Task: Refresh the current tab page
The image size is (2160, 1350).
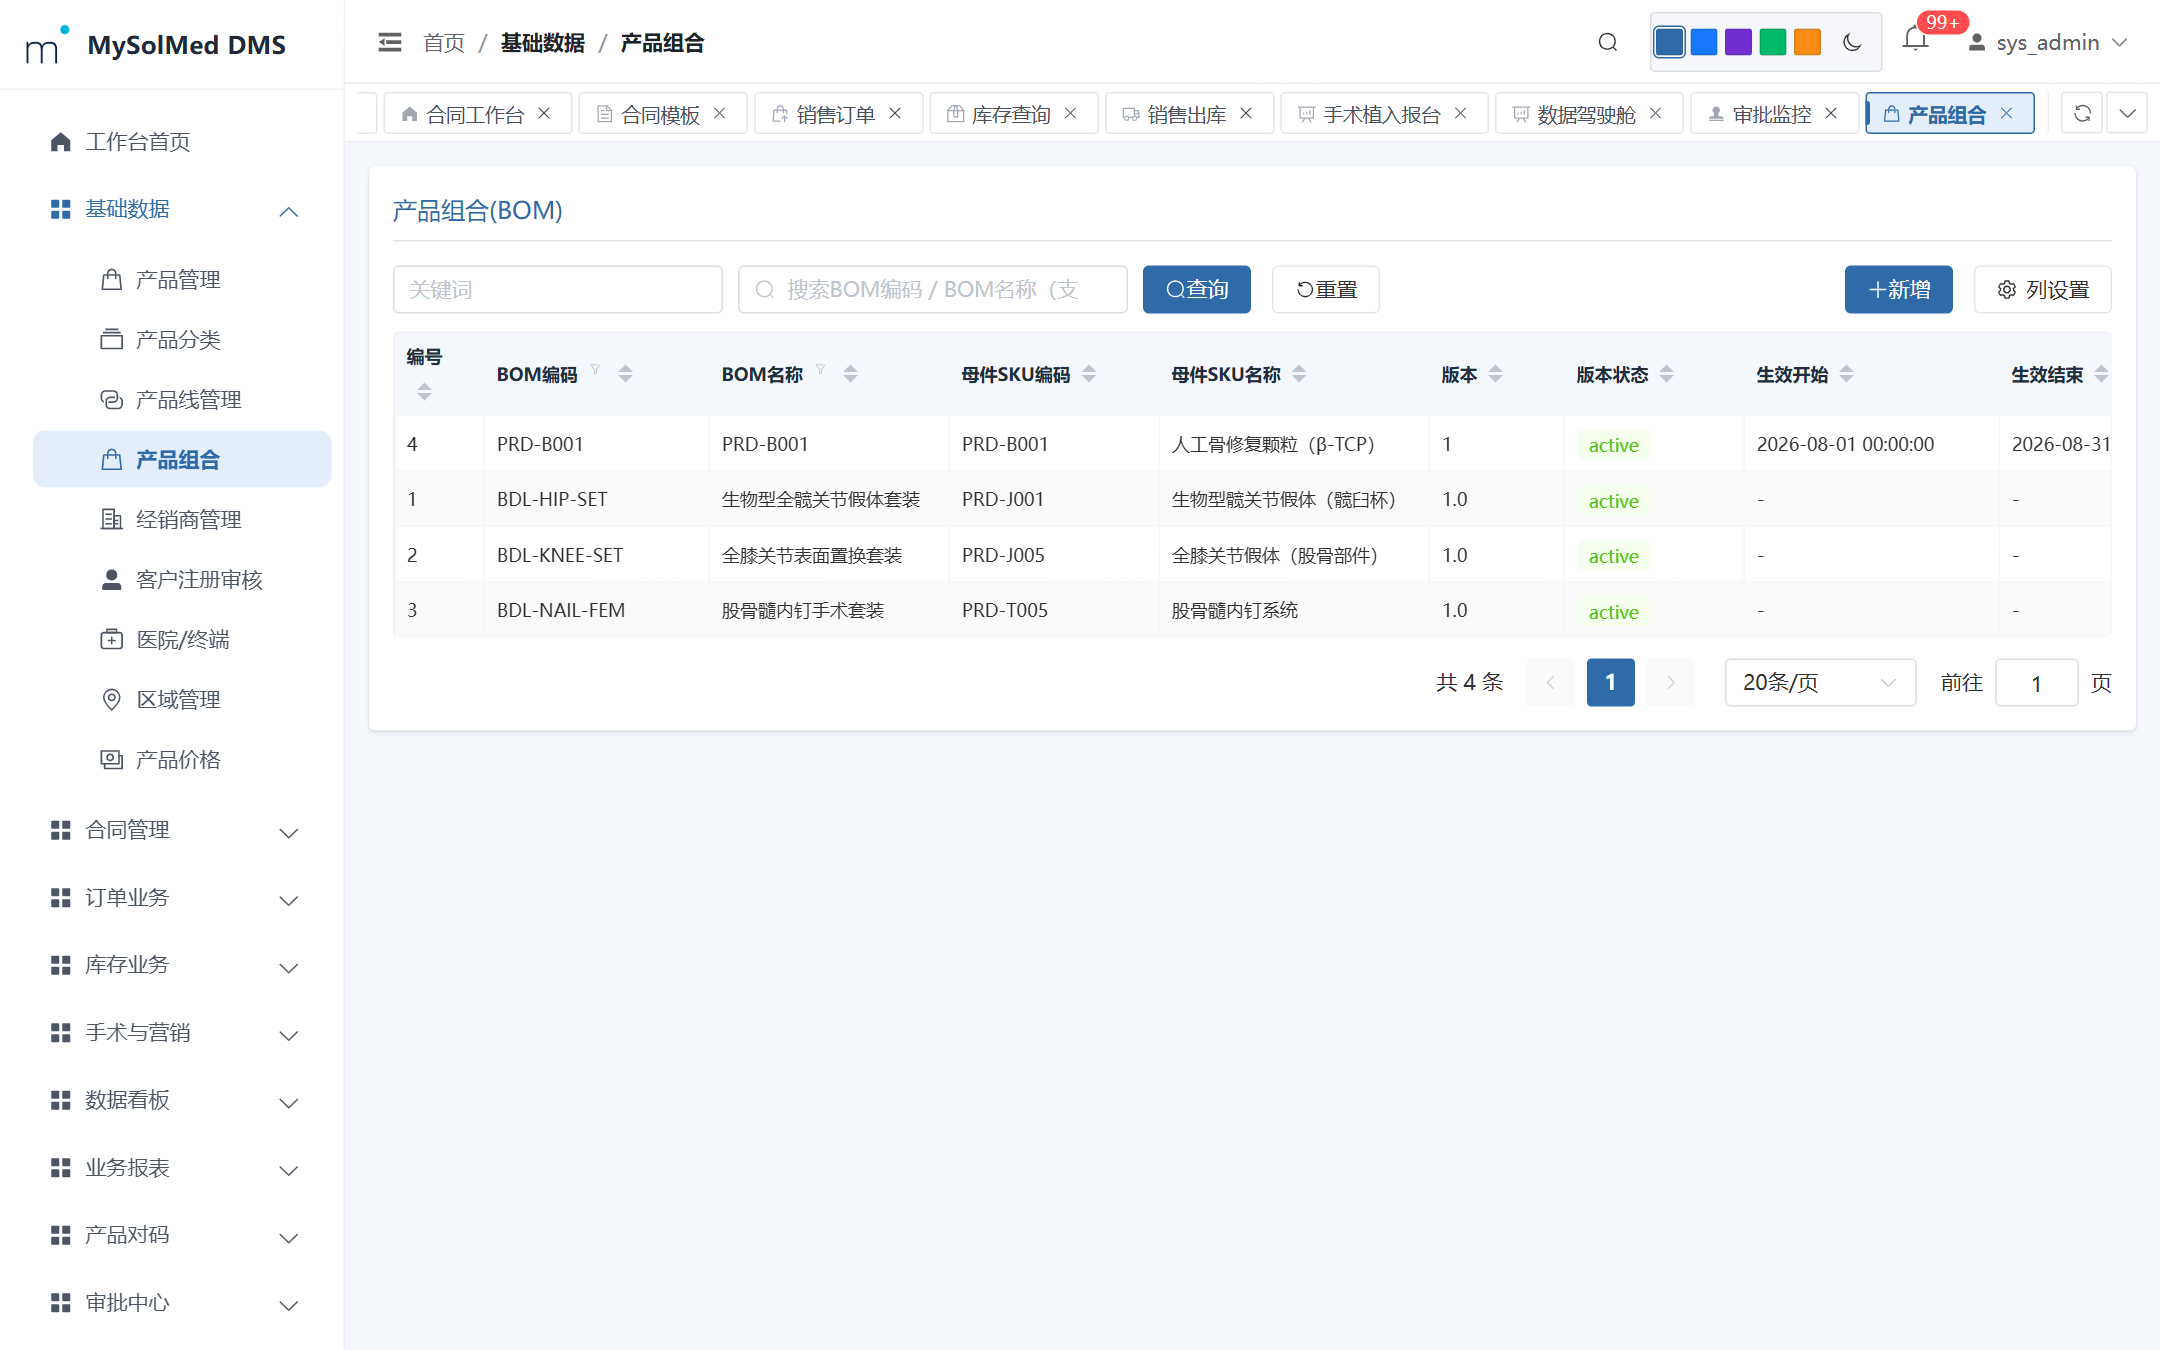Action: [2082, 113]
